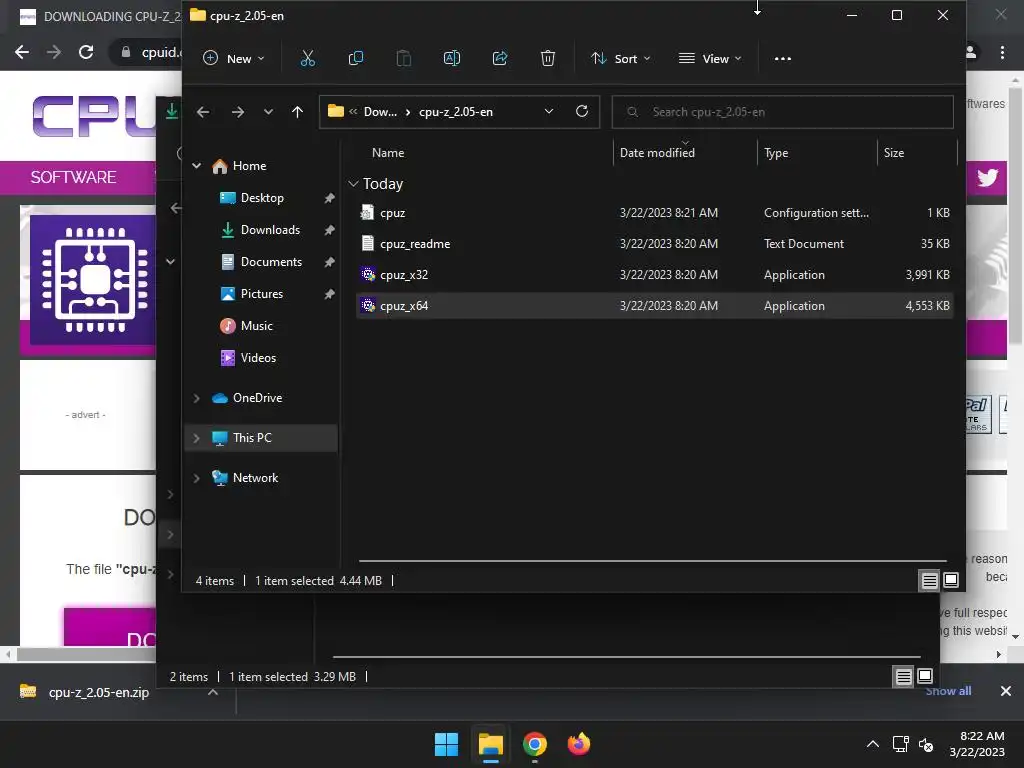
Task: Open address bar history dropdown
Action: point(549,112)
